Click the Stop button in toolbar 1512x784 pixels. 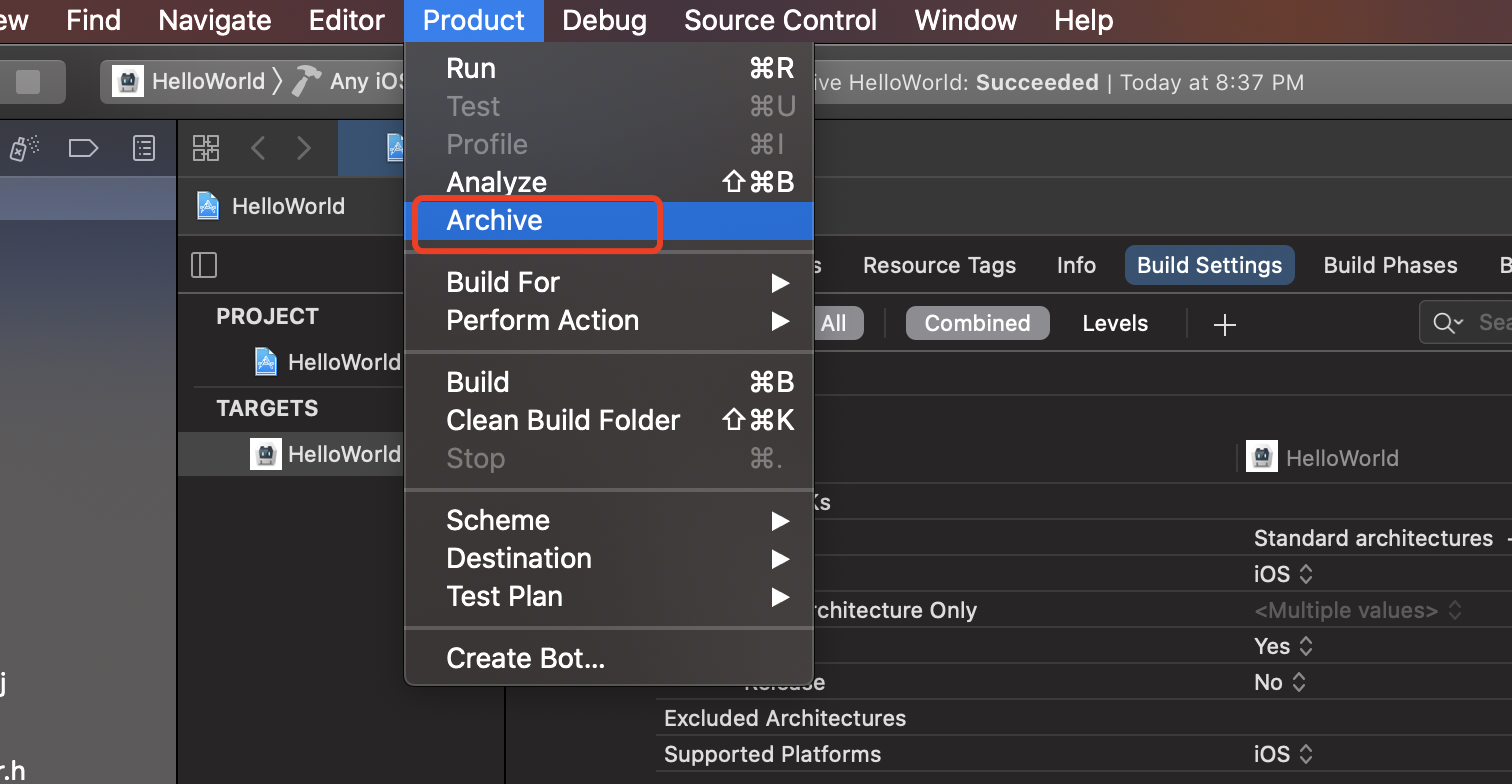tap(28, 82)
